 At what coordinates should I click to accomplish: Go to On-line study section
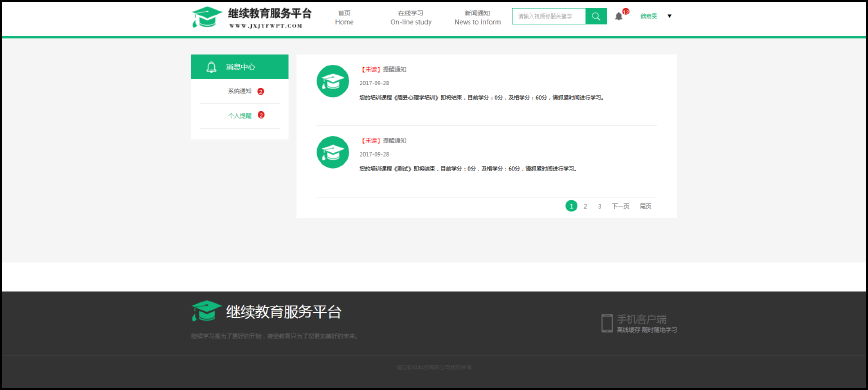tap(411, 18)
